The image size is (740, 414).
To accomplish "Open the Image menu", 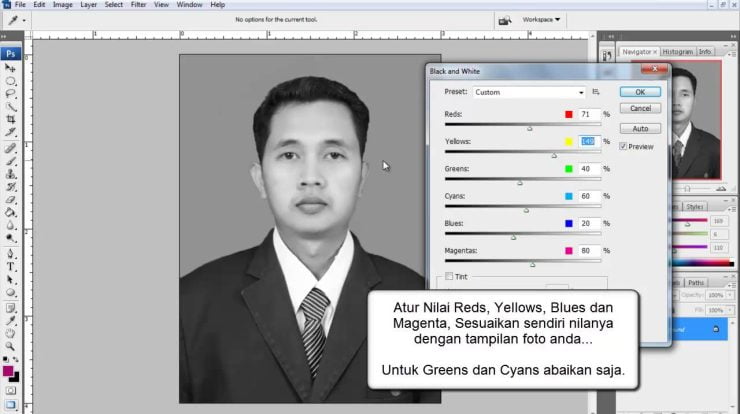I will tap(62, 5).
